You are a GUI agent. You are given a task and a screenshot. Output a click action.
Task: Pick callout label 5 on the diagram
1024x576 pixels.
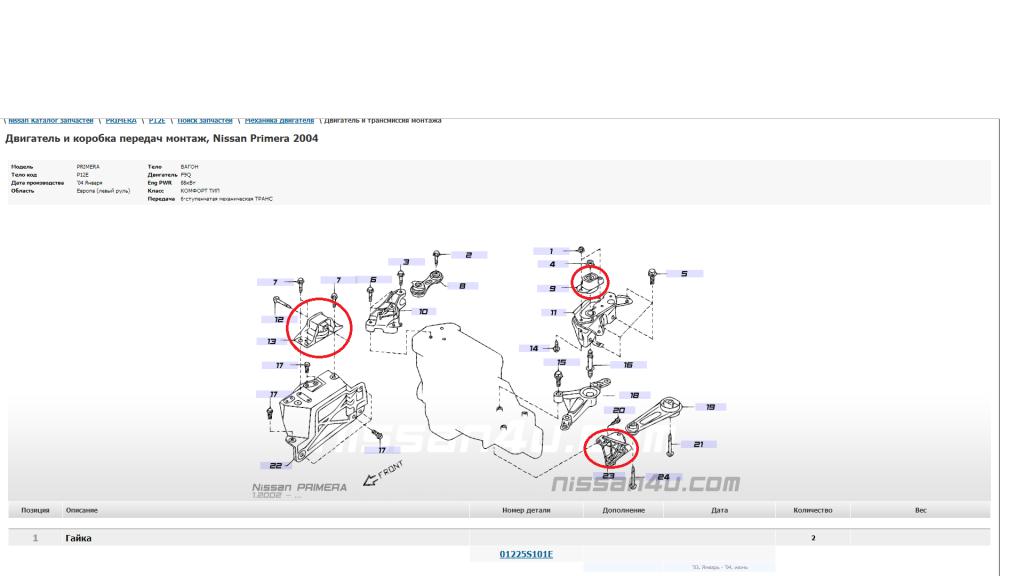684,274
